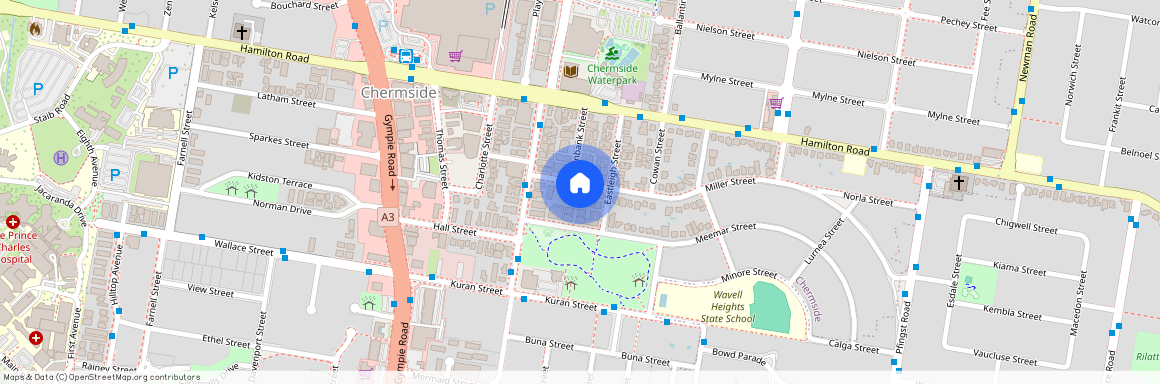The width and height of the screenshot is (1160, 384).
Task: Select the parking P icon beside Farnell Street
Action: click(x=172, y=73)
